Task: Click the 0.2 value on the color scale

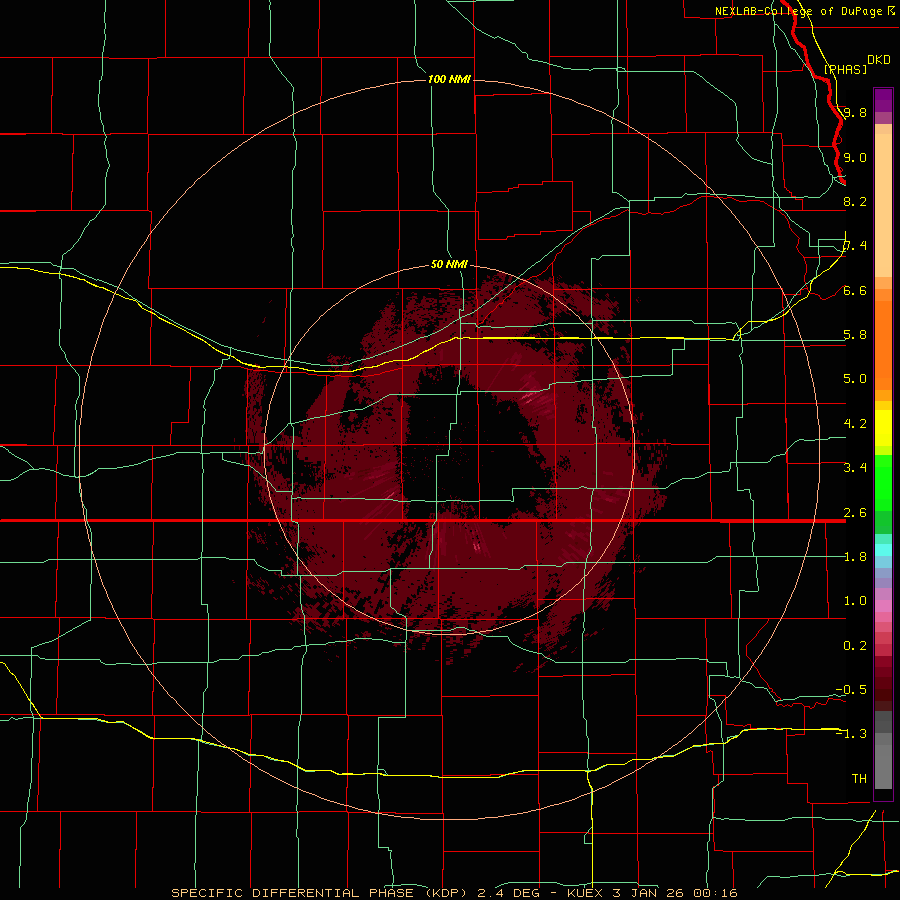Action: pyautogui.click(x=855, y=646)
